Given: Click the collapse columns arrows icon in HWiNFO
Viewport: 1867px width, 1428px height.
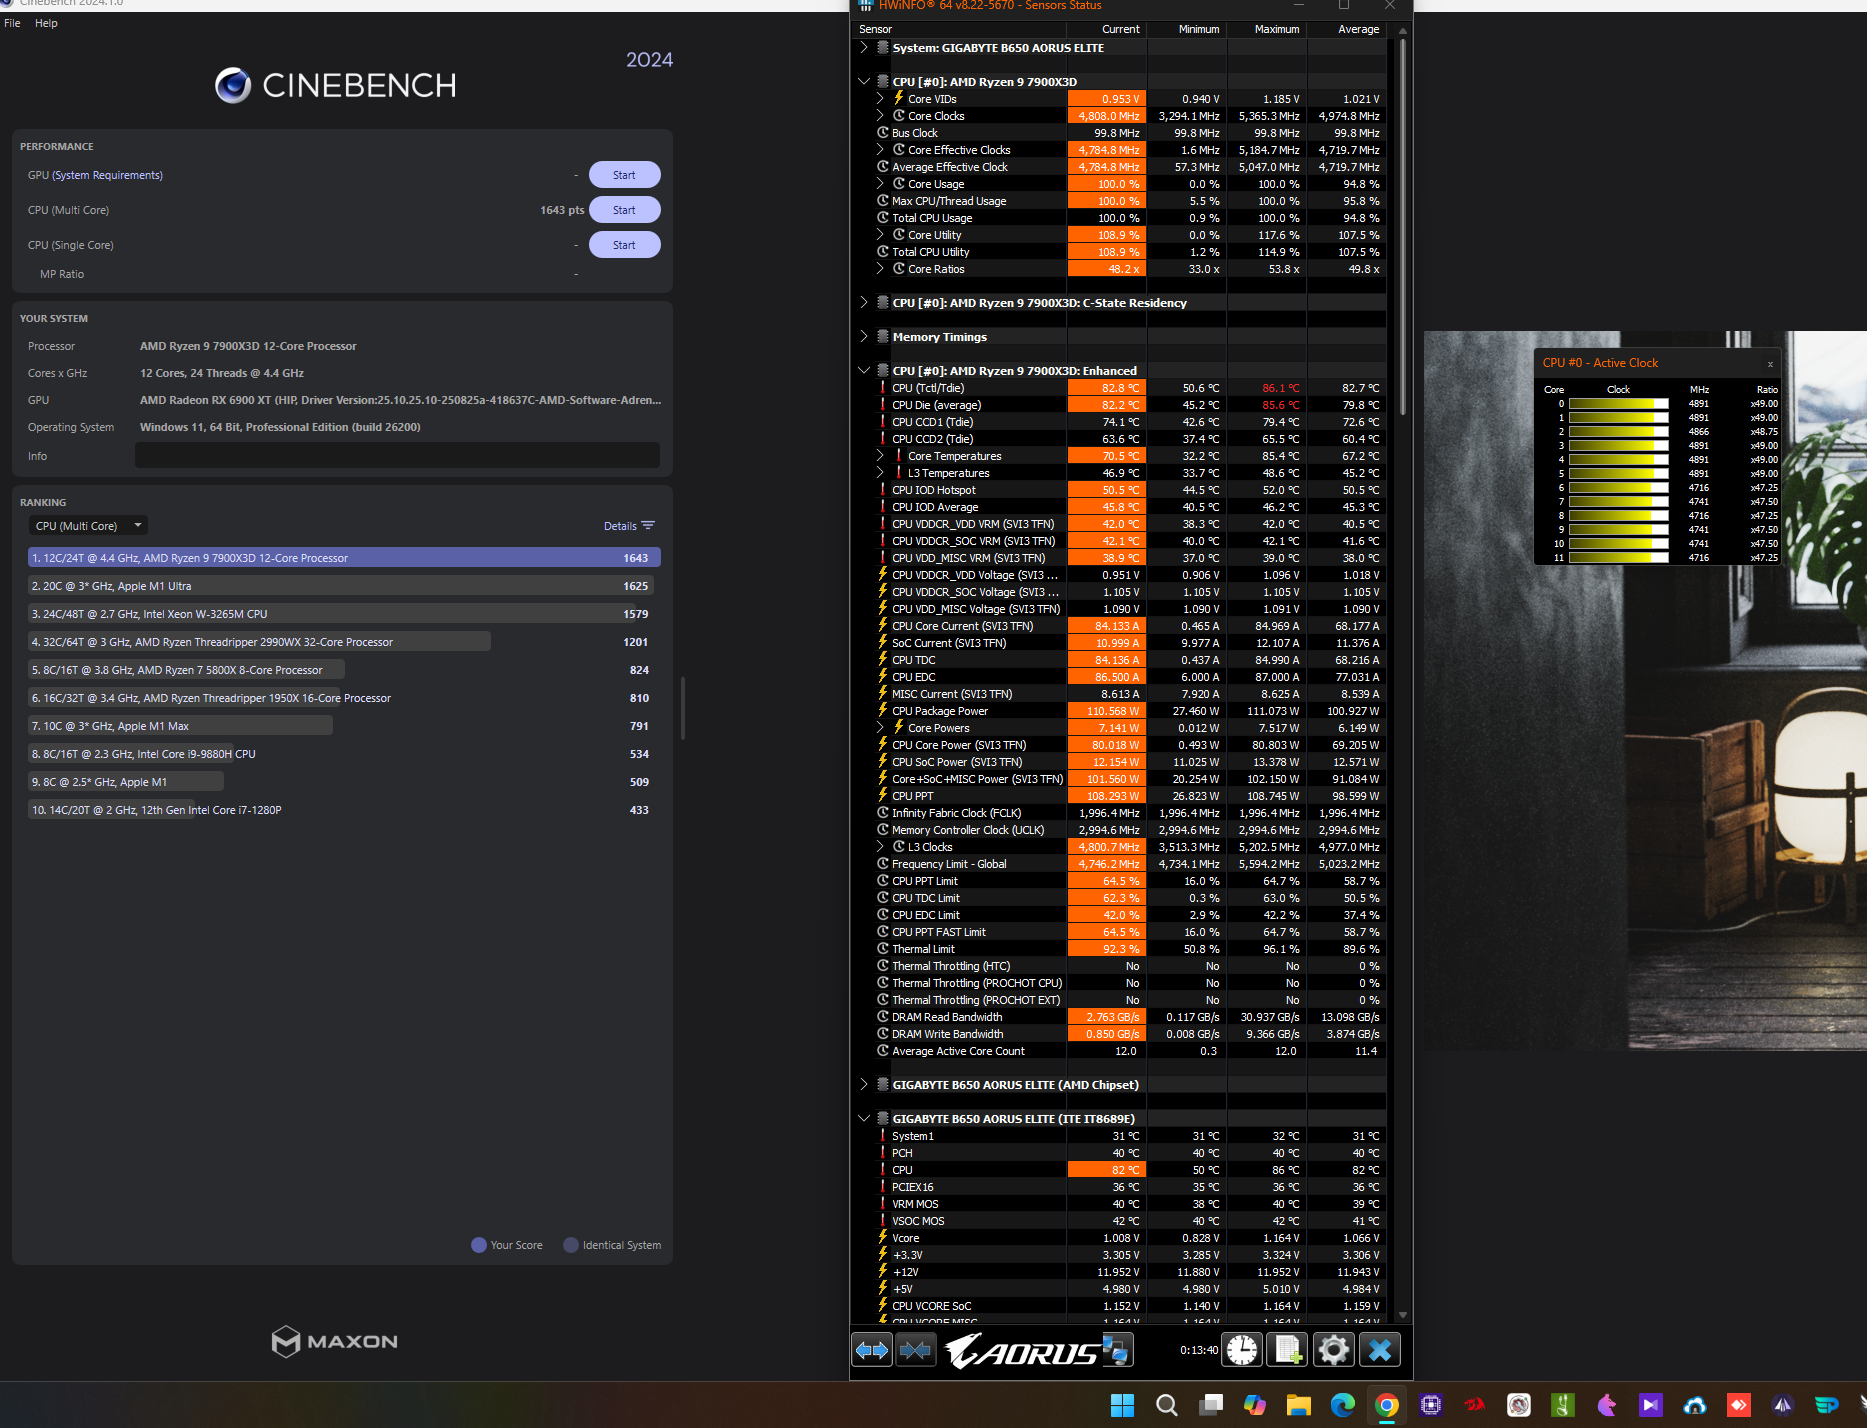Looking at the screenshot, I should click(915, 1350).
